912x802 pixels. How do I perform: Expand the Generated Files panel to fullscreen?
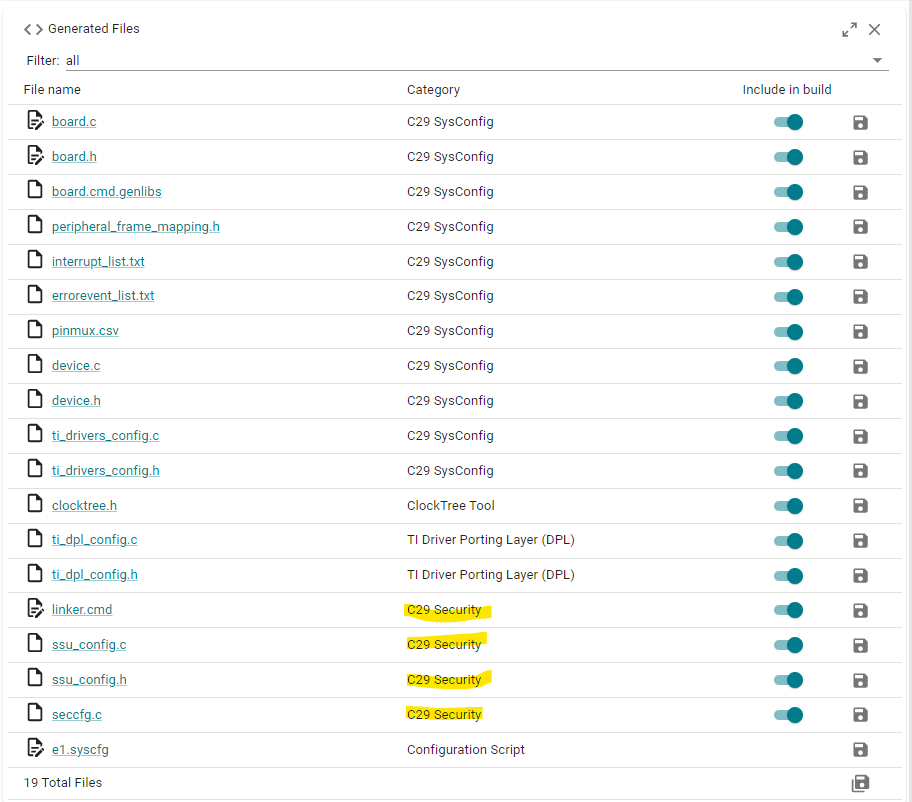849,30
